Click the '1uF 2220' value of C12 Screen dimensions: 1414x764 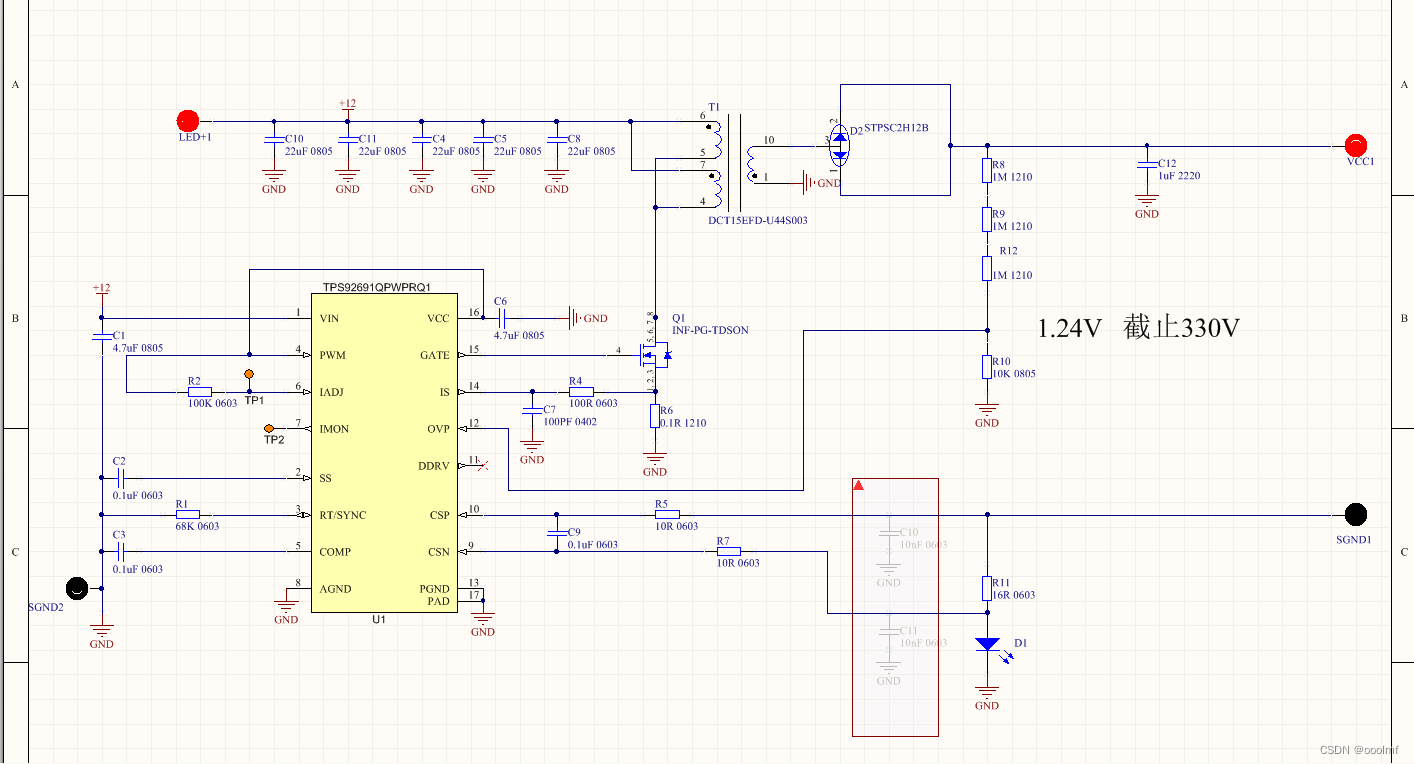[x=1179, y=176]
